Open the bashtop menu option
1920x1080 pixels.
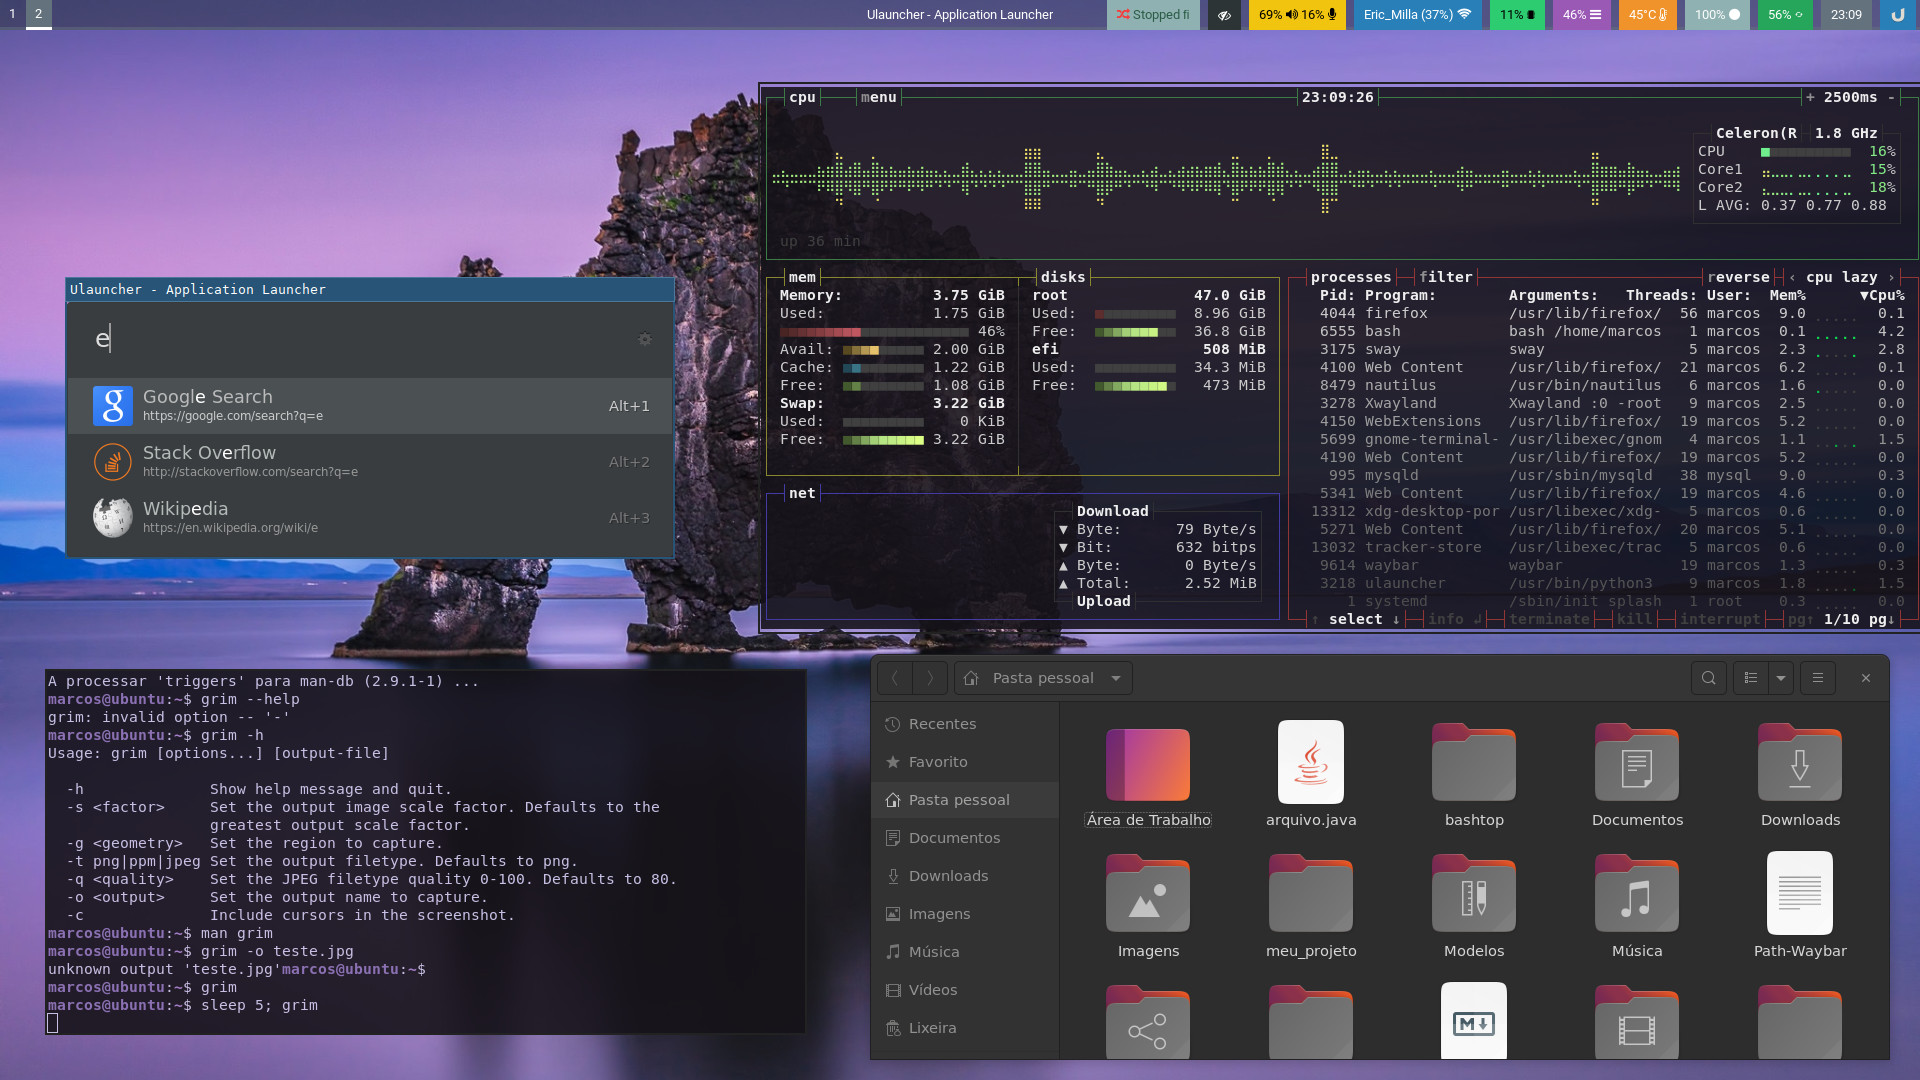coord(878,97)
